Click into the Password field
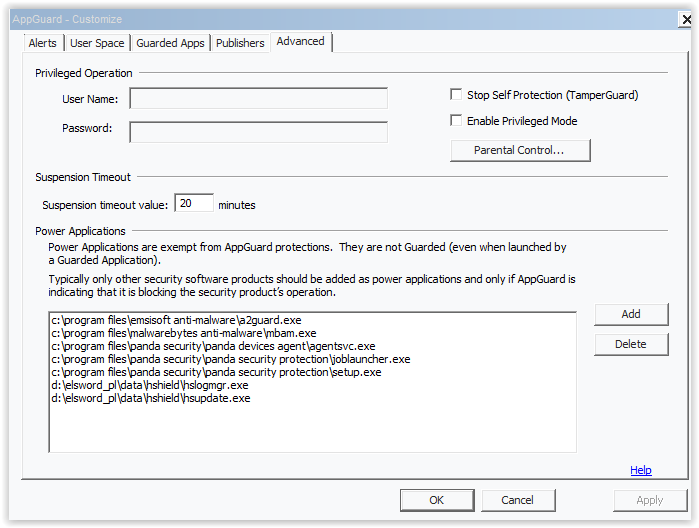 coord(259,132)
